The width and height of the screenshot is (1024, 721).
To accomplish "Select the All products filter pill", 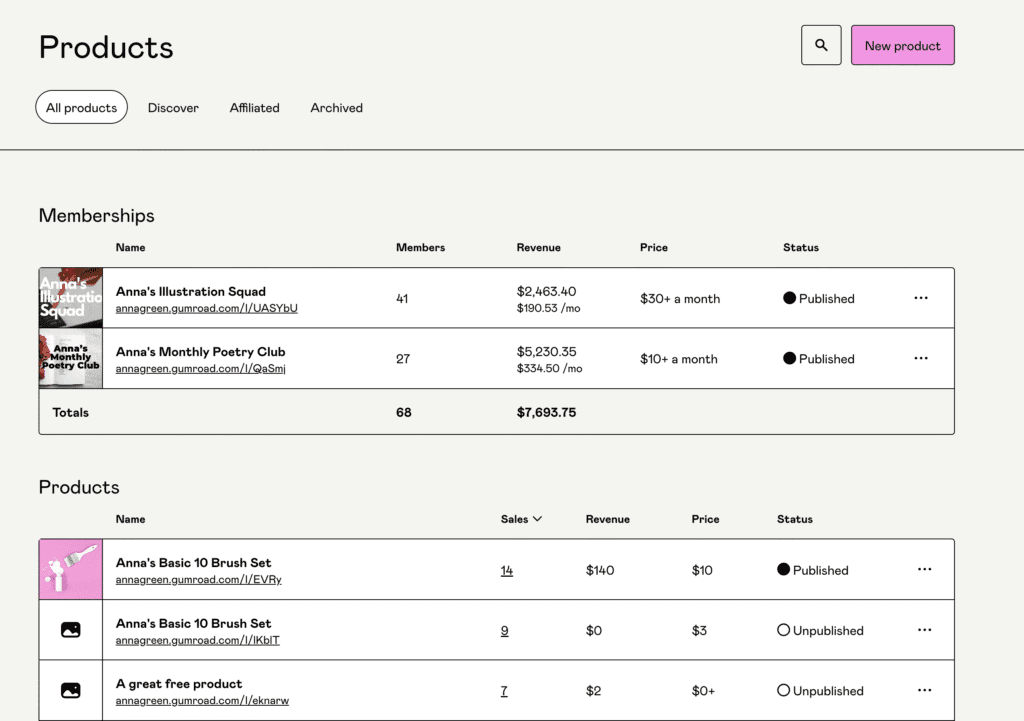I will [x=81, y=107].
